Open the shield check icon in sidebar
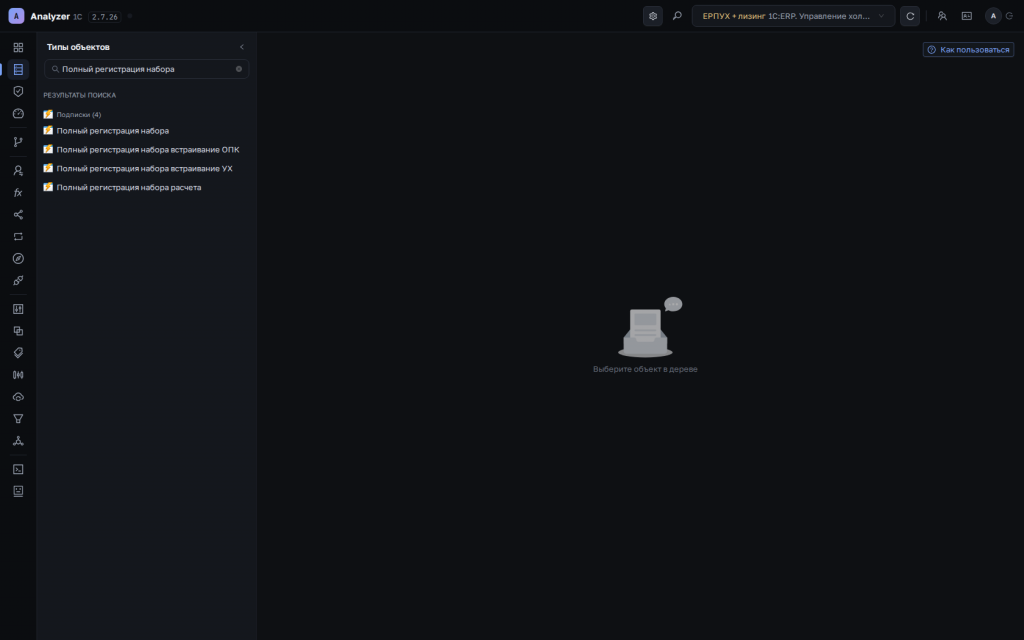Screen dimensions: 1024x640 pyautogui.click(x=18, y=91)
